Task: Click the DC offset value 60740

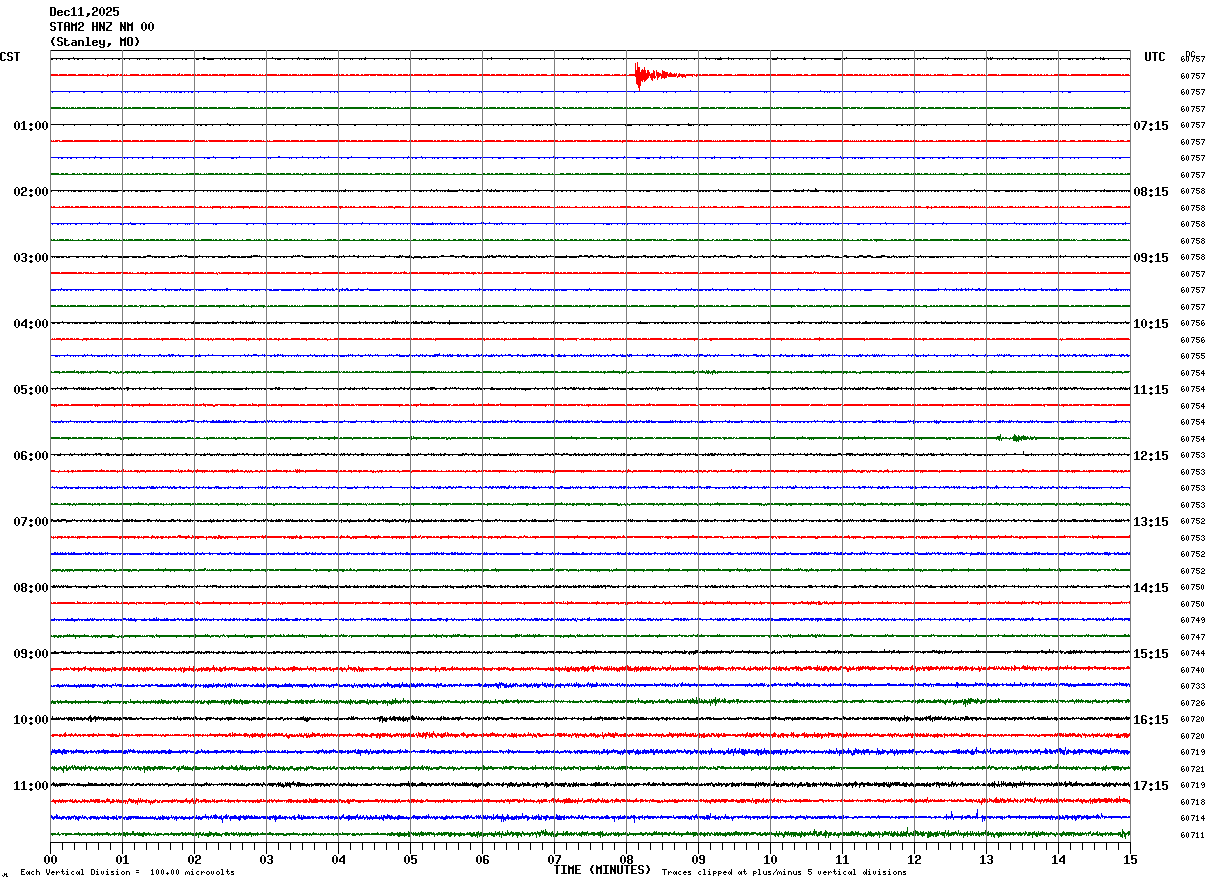Action: tap(1193, 670)
